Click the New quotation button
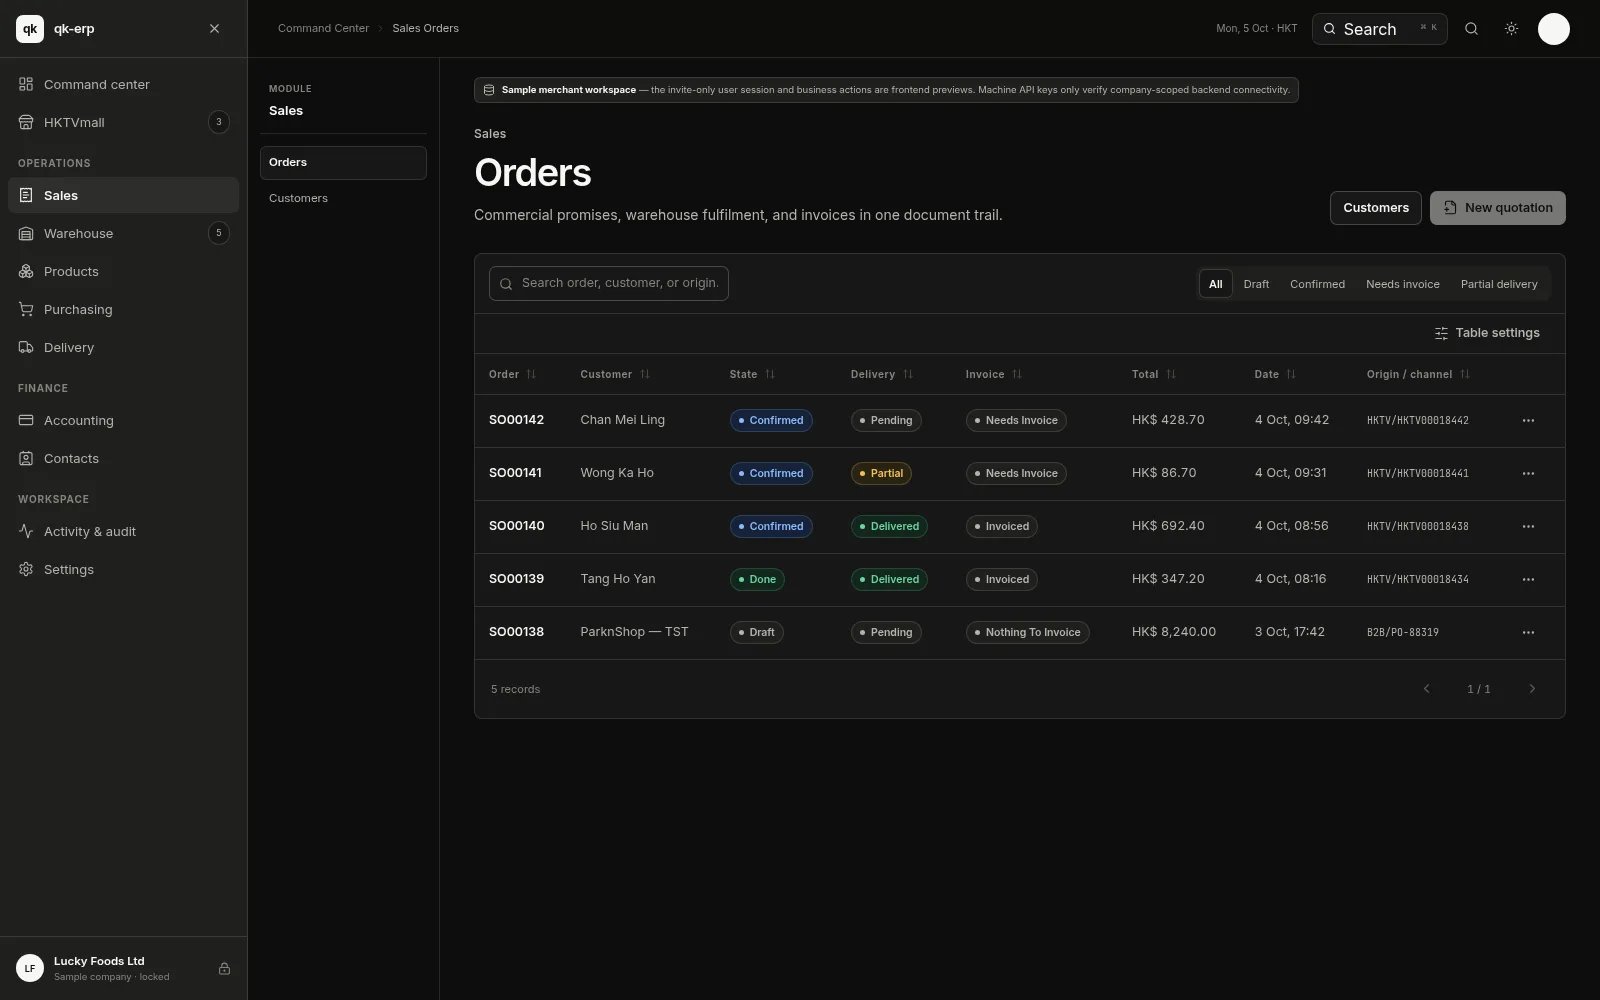The width and height of the screenshot is (1600, 1000). (1497, 208)
